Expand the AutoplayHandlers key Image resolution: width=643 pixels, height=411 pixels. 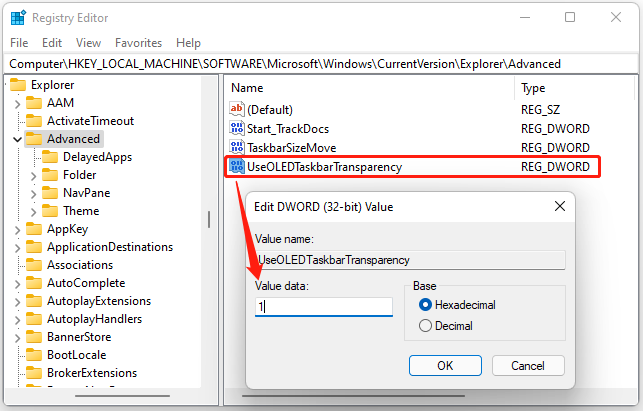(x=17, y=320)
